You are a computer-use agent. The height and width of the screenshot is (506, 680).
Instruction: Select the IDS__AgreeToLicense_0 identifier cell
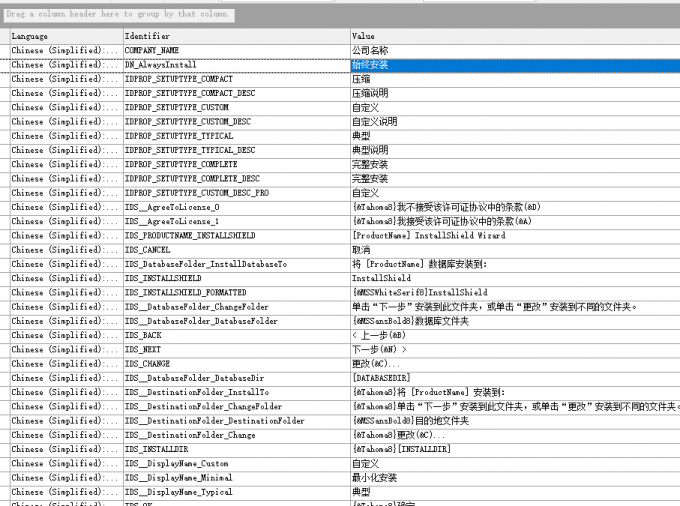tap(236, 207)
